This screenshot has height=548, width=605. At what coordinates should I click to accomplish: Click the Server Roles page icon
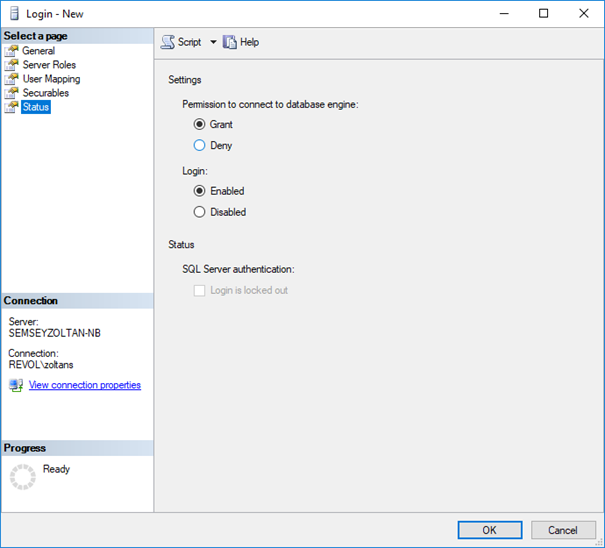pos(12,65)
